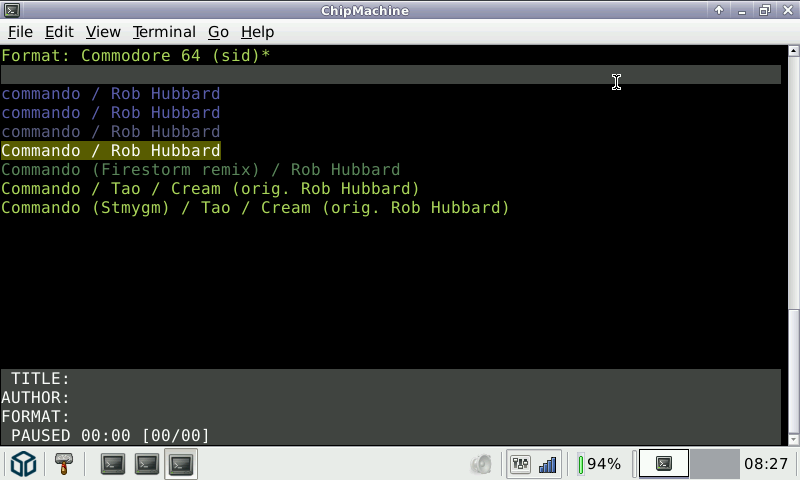Click the gray search input bar
This screenshot has width=800, height=480.
coord(390,75)
